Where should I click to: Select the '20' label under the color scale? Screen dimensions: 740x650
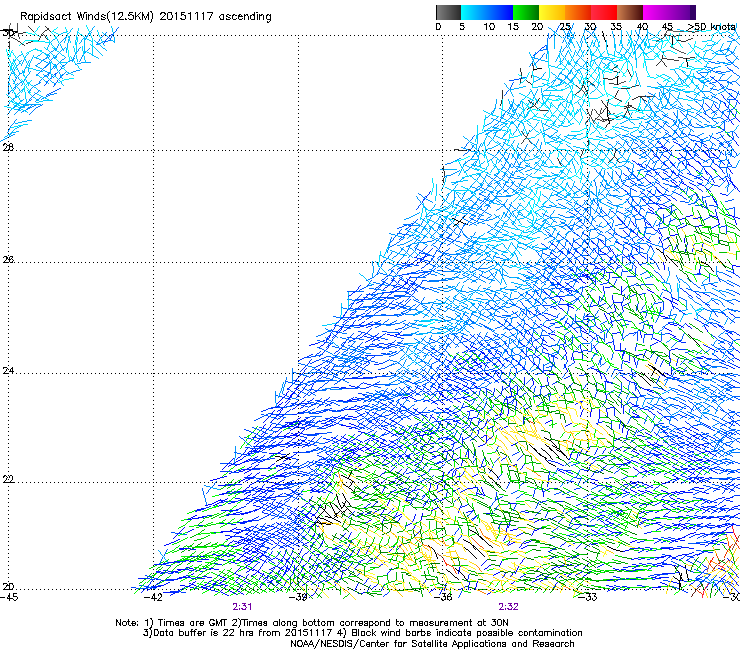click(x=537, y=27)
